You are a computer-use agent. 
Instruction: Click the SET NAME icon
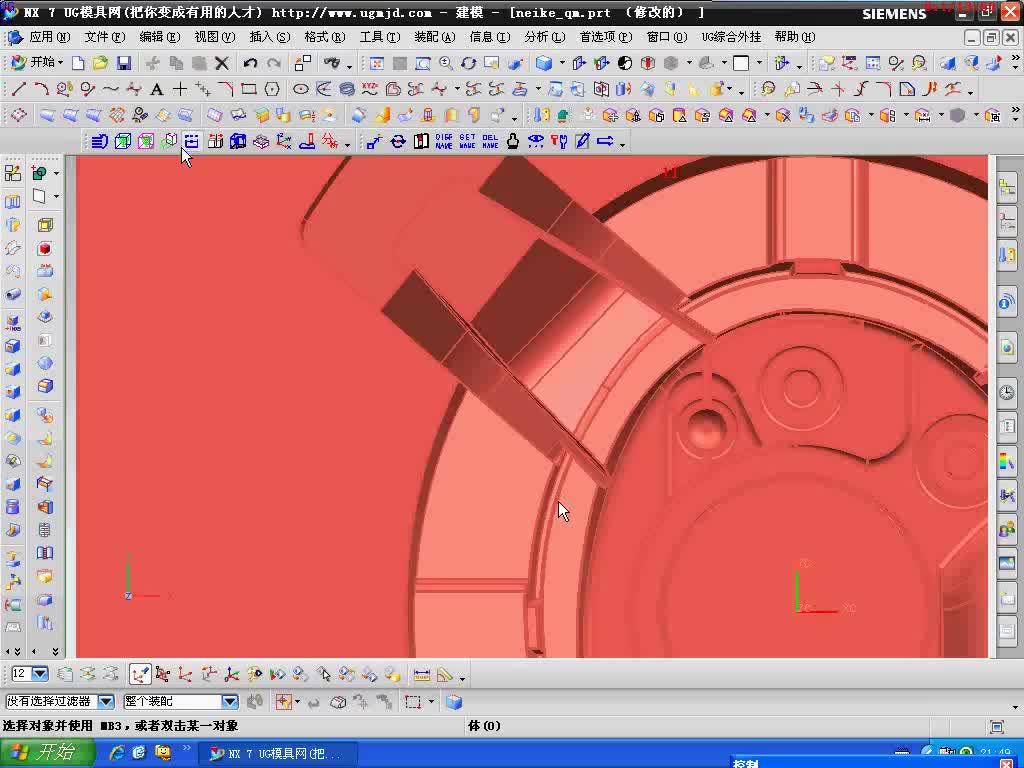(x=467, y=141)
